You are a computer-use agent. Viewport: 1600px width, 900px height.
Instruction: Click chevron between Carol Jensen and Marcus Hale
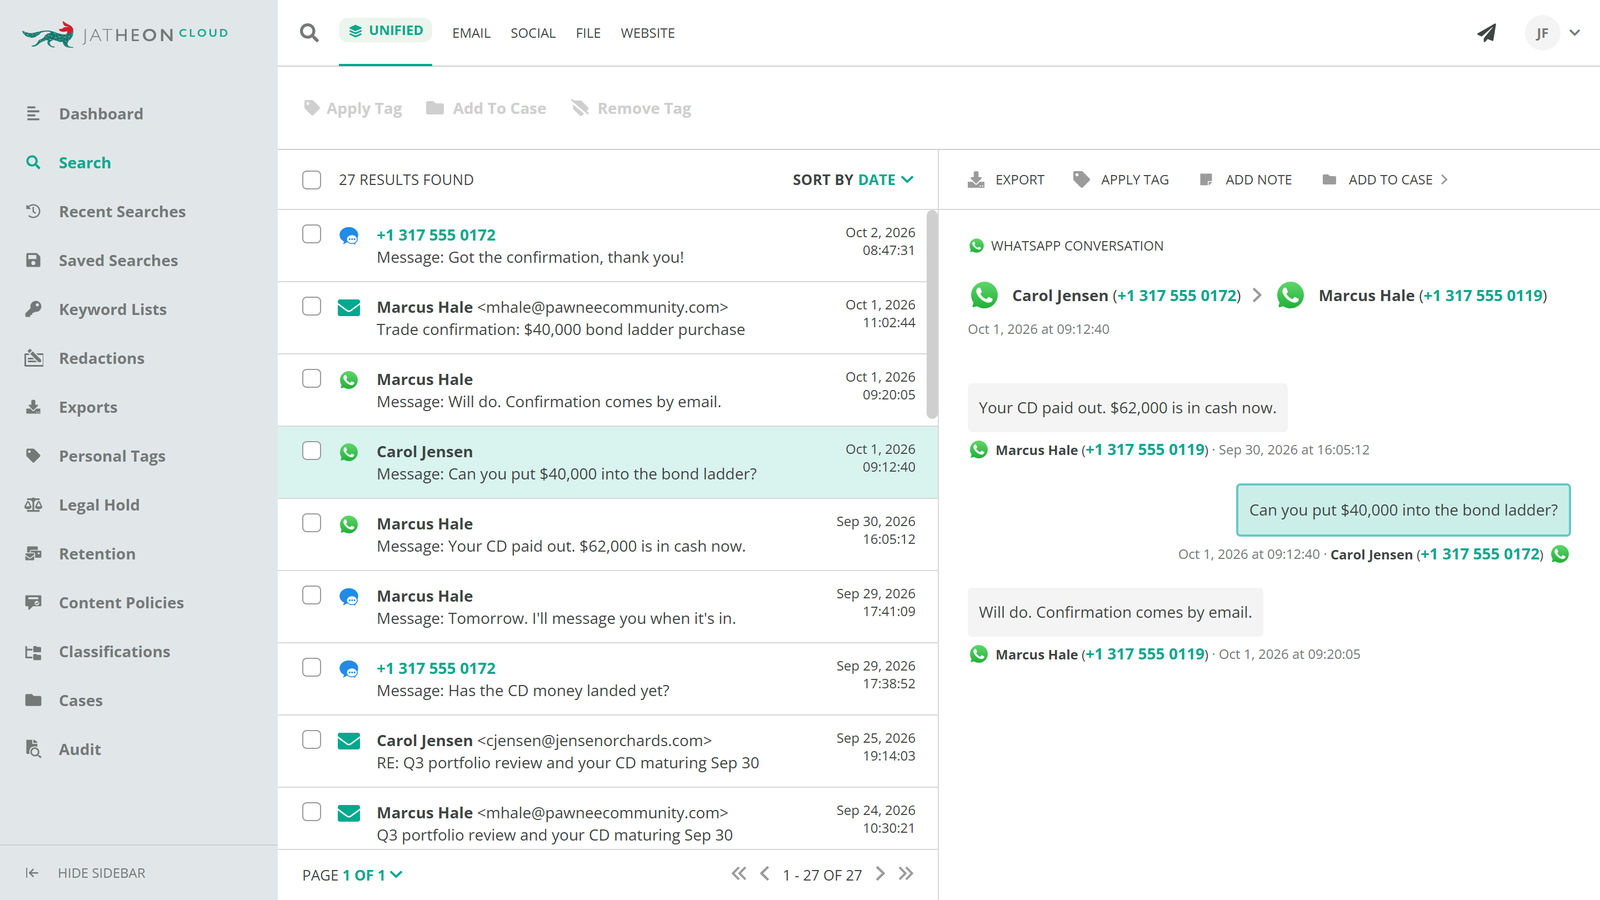pyautogui.click(x=1257, y=295)
